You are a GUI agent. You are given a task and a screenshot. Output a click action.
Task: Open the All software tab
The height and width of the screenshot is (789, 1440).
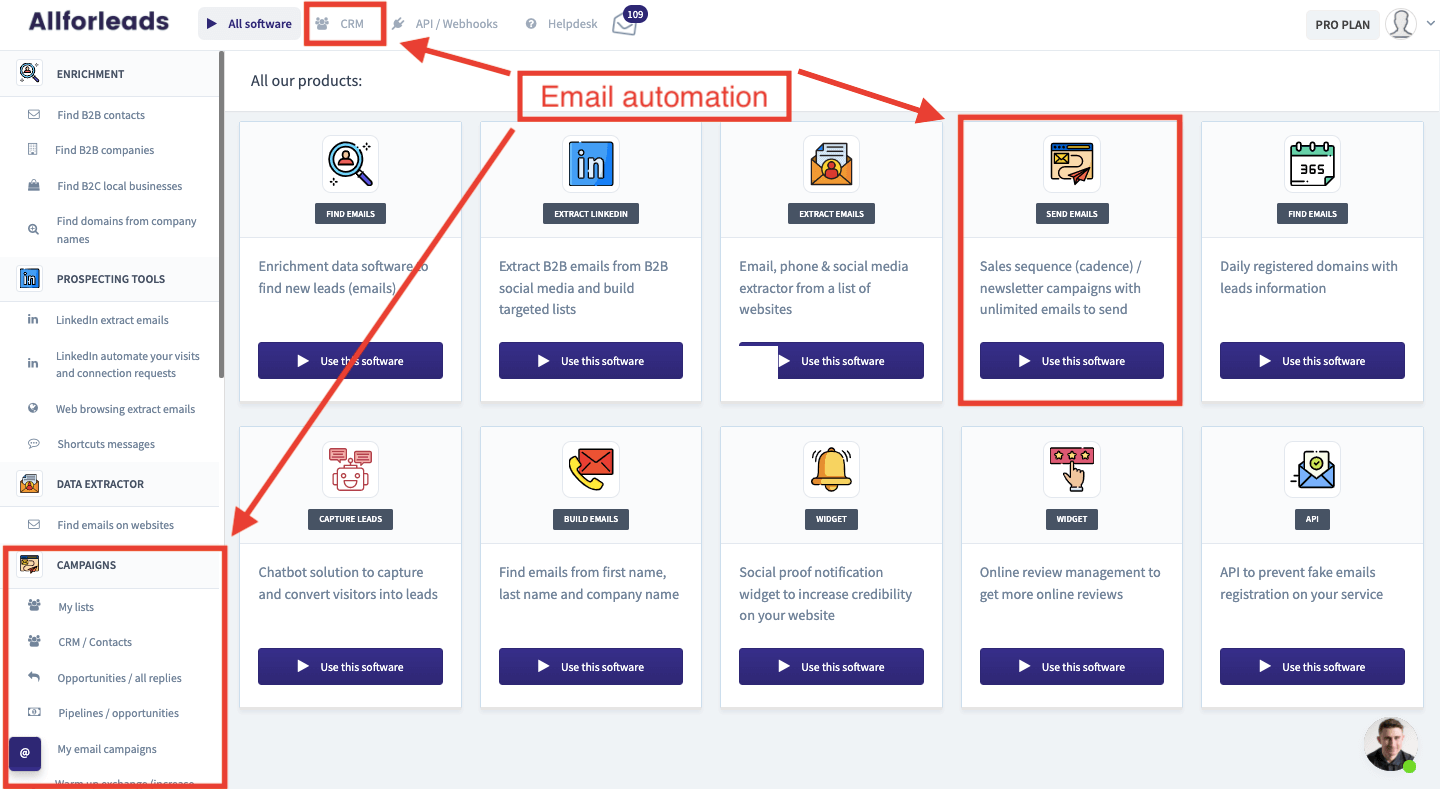tap(249, 24)
